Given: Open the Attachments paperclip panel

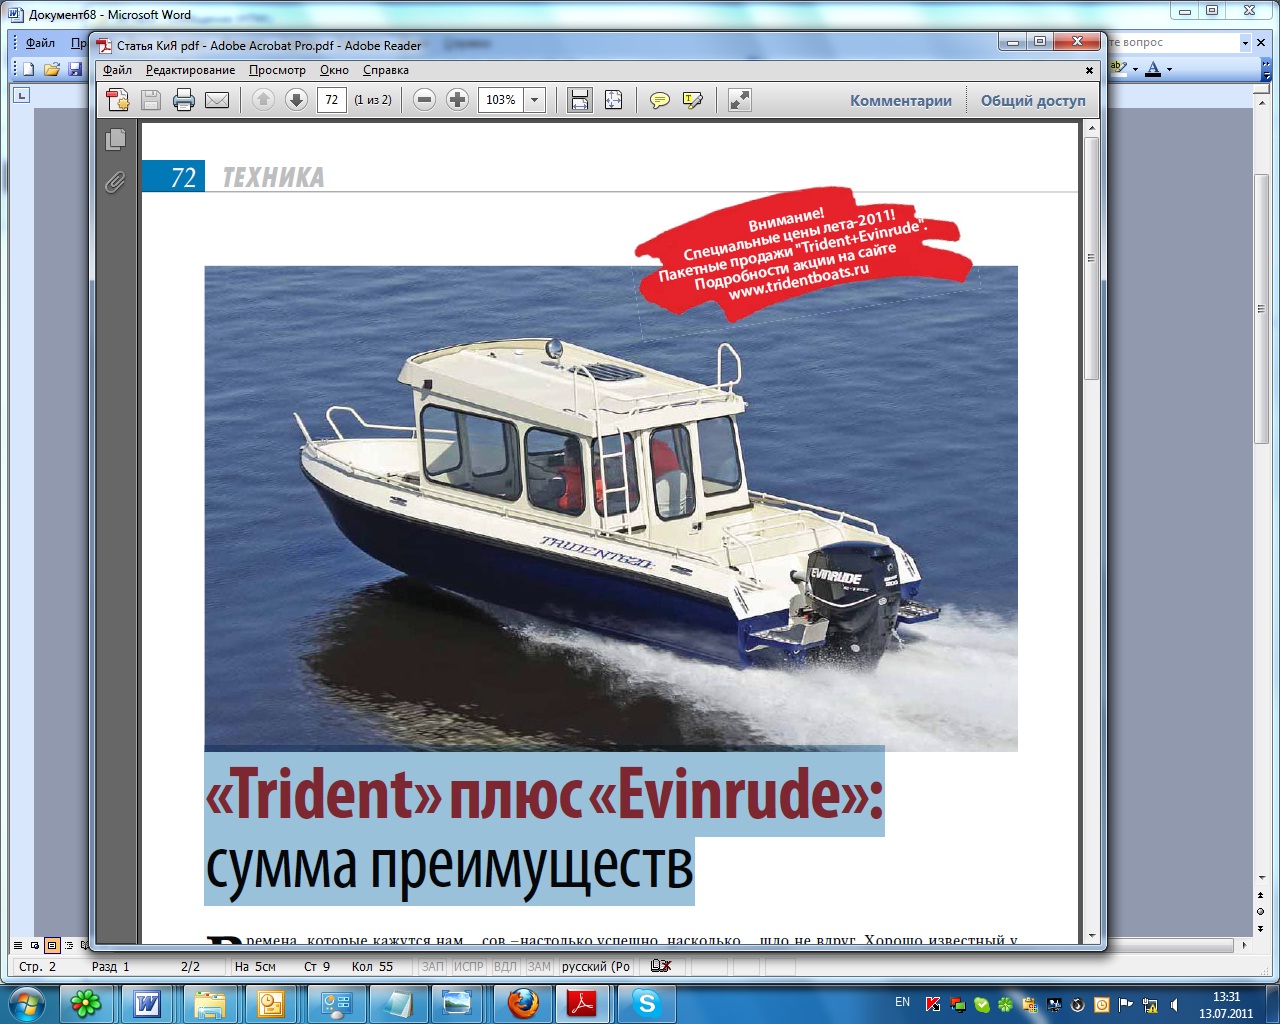Looking at the screenshot, I should point(116,182).
